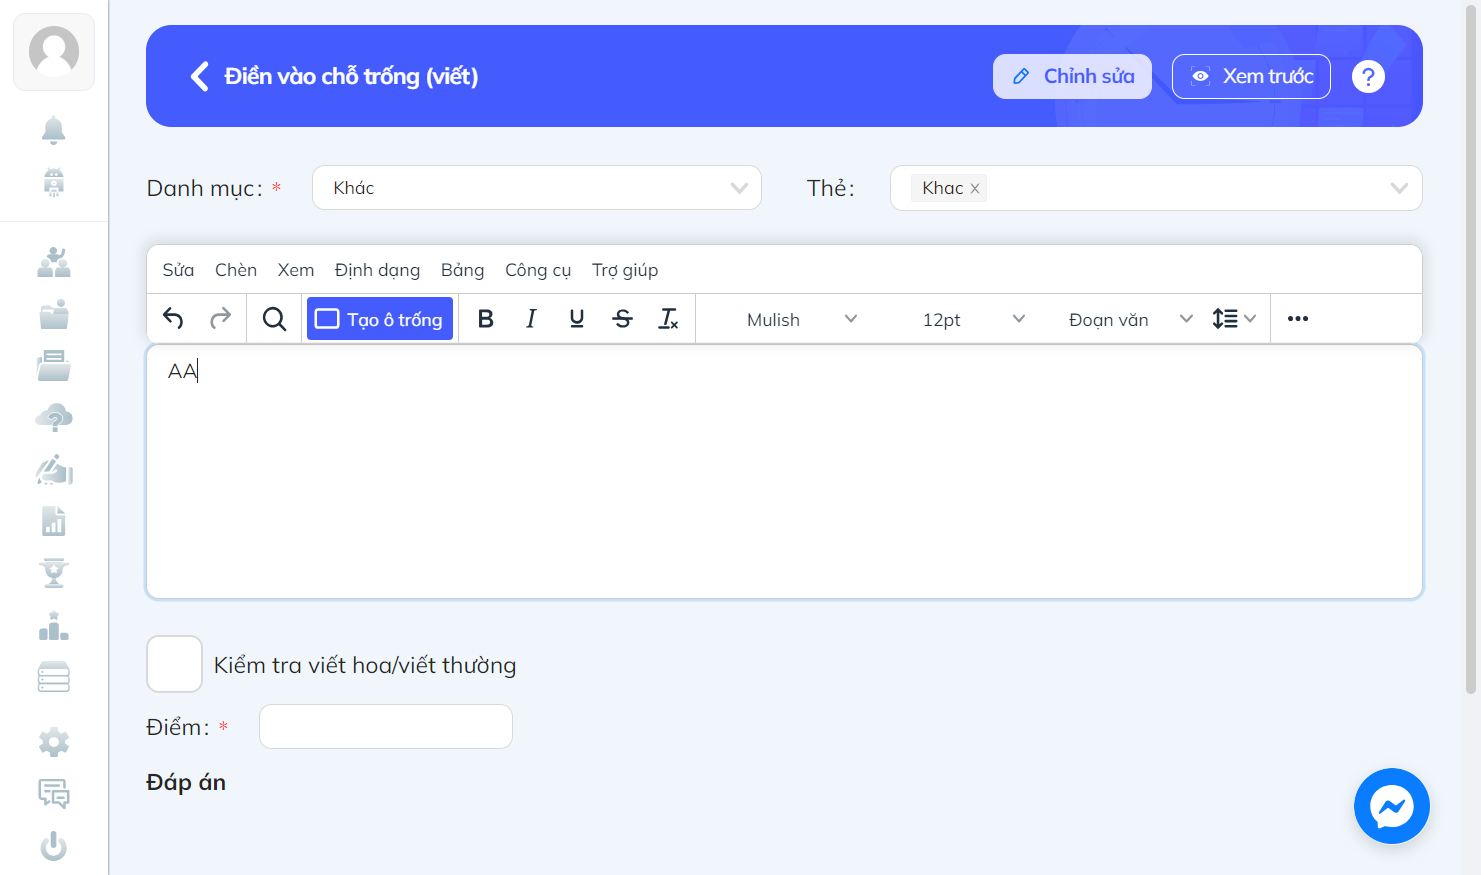Redo the last edit
This screenshot has height=875, width=1481.
click(220, 319)
